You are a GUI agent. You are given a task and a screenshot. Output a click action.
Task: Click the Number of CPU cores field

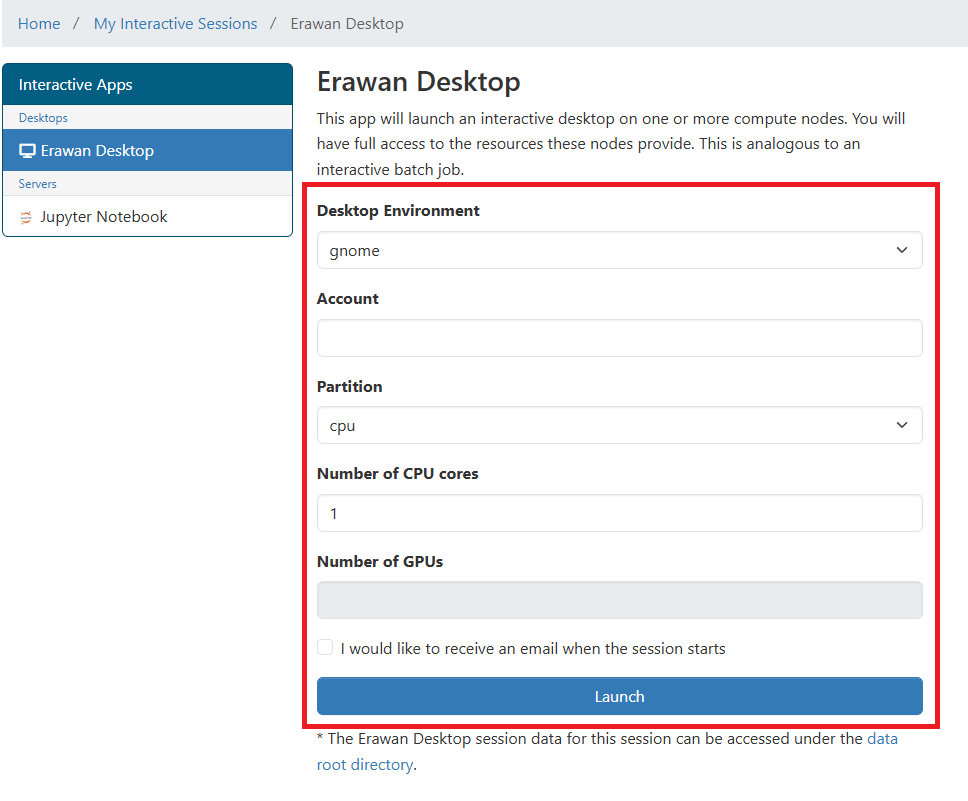point(618,513)
